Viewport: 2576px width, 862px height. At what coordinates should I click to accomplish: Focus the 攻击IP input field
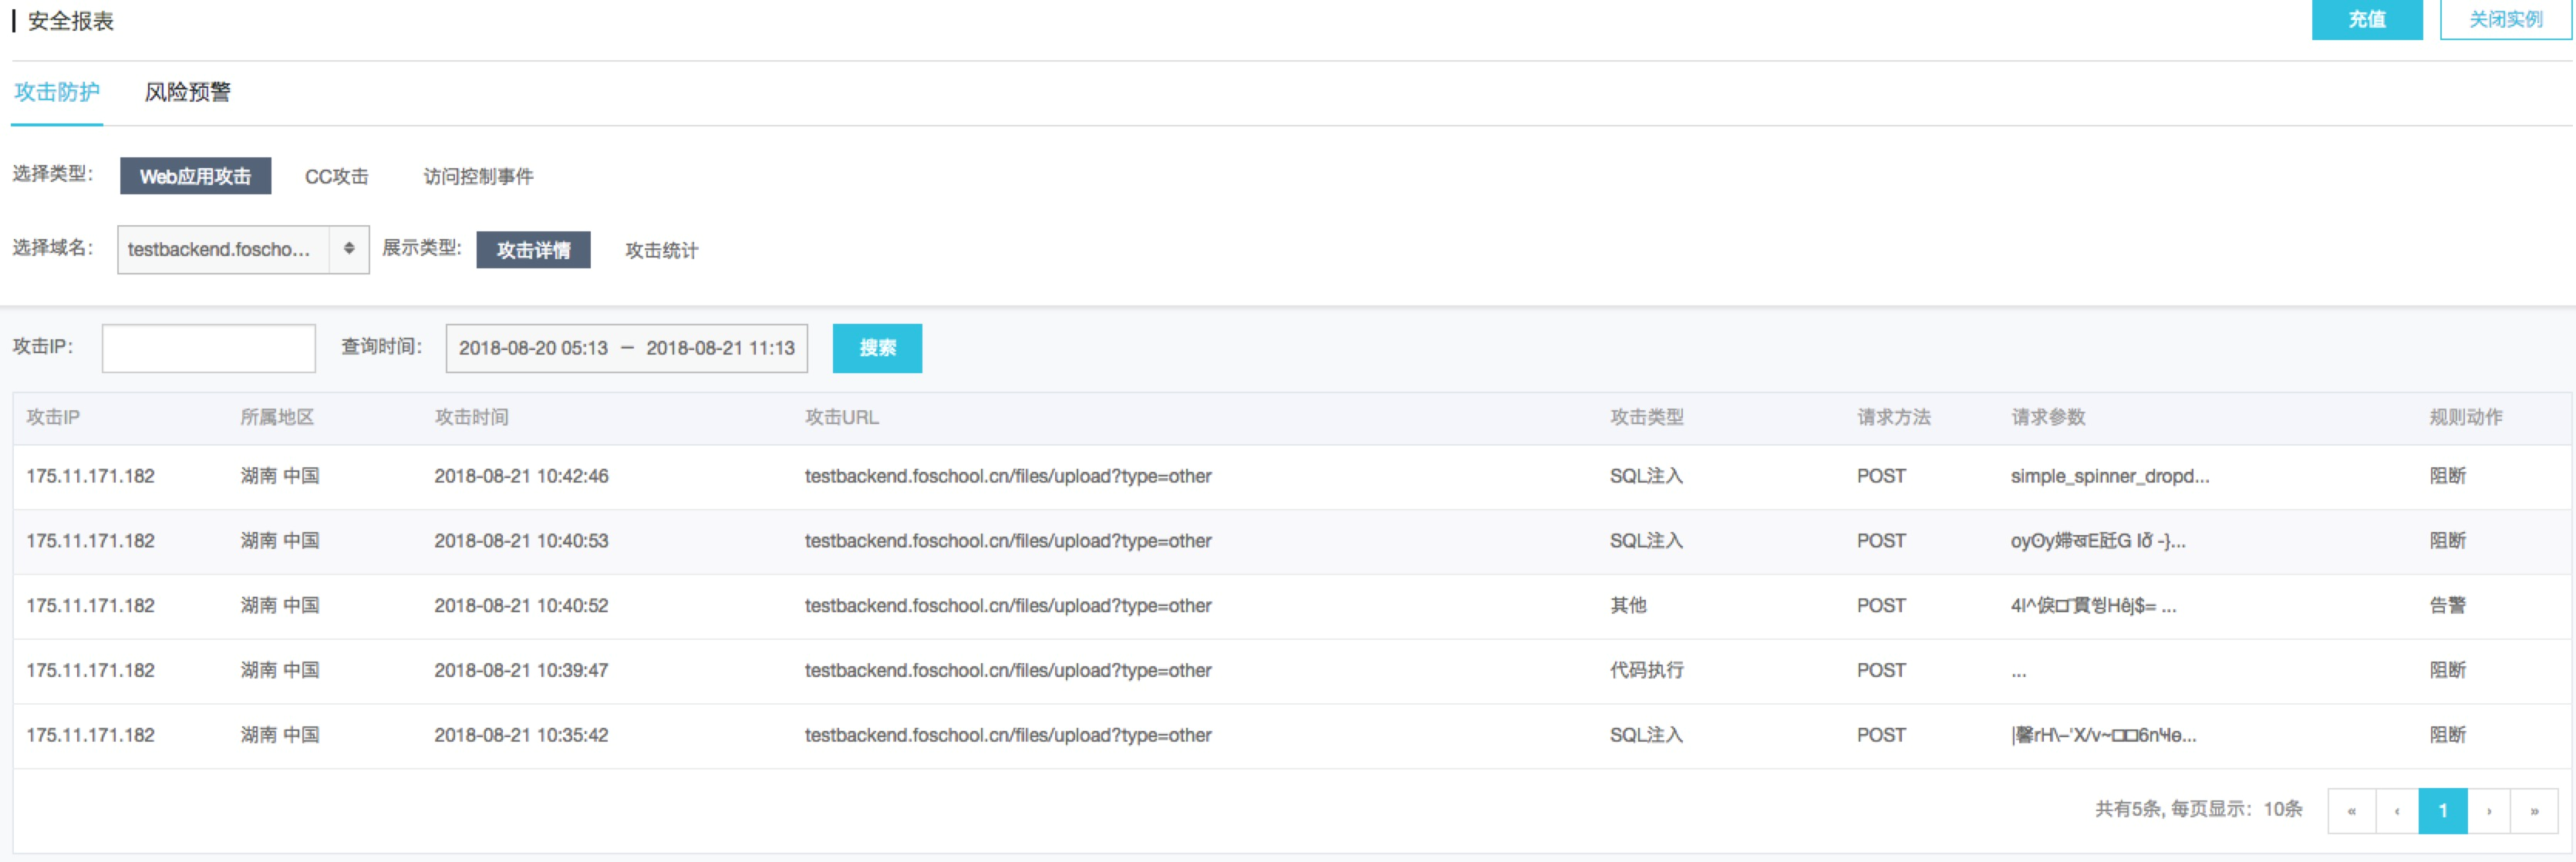coord(208,348)
